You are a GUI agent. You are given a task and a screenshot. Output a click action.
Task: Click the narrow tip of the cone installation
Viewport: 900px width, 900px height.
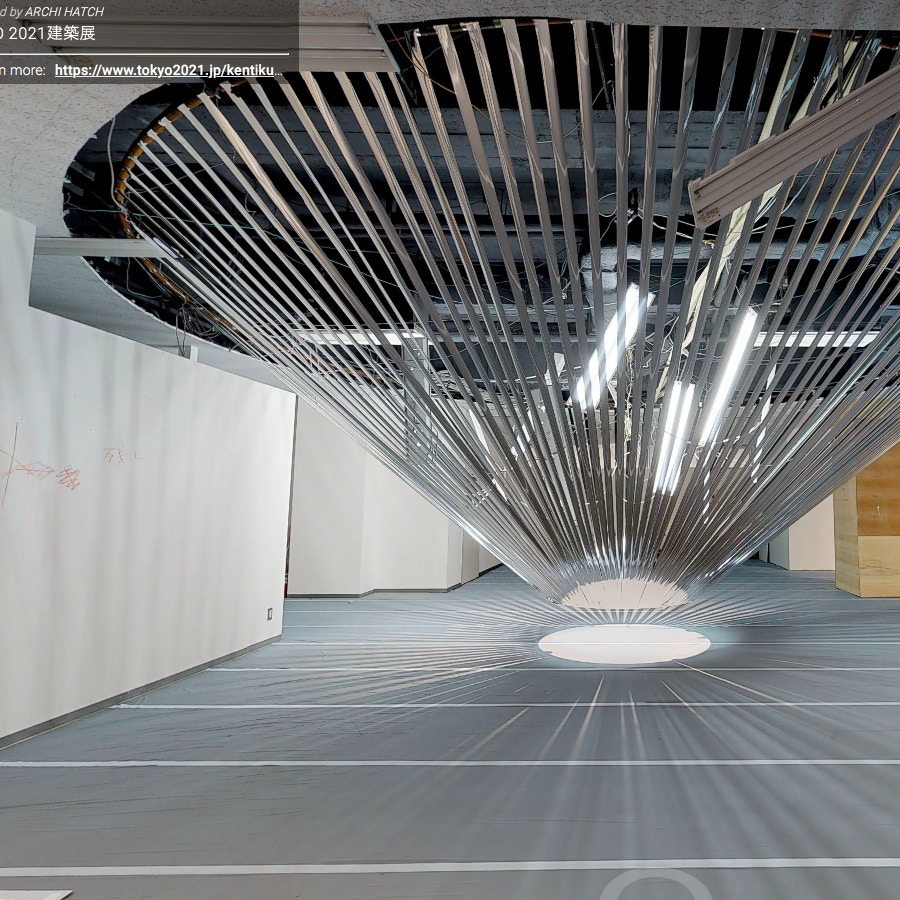click(624, 594)
